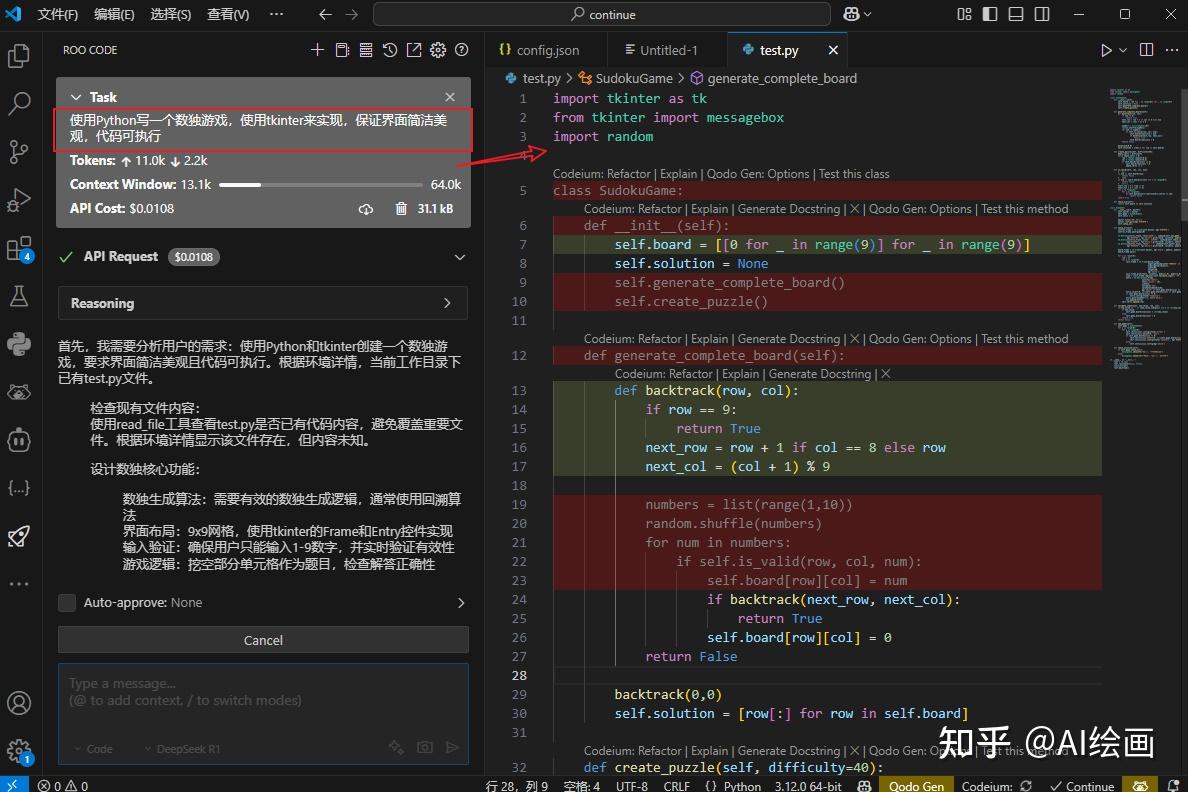The height and width of the screenshot is (792, 1188).
Task: Open Roo Code task history icon
Action: coord(390,49)
